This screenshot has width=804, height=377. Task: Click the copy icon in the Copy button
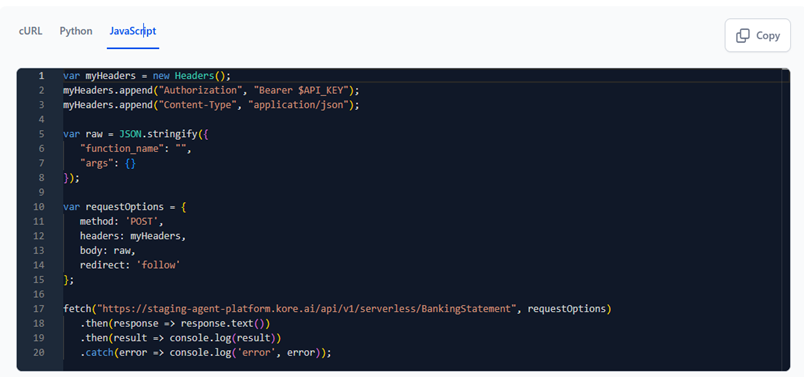(742, 35)
